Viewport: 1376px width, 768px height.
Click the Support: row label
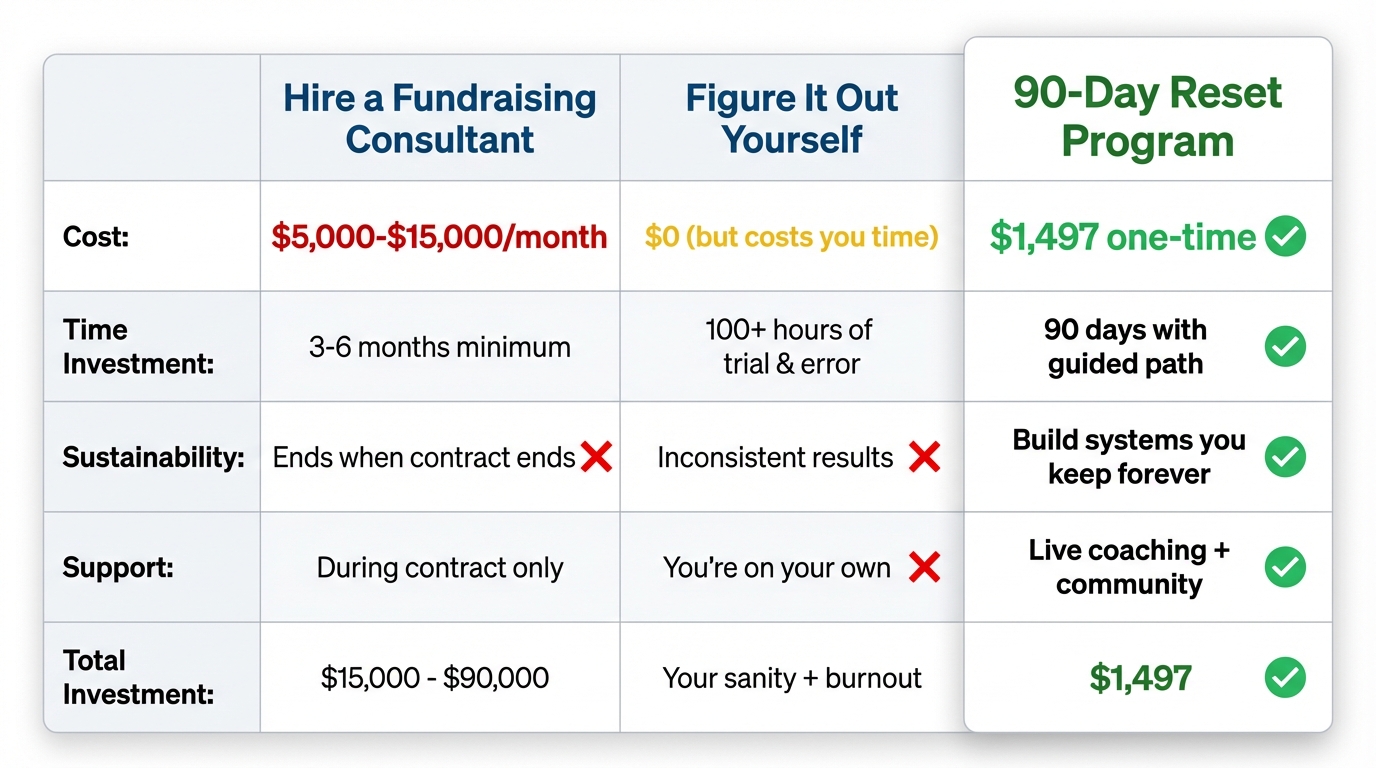118,568
